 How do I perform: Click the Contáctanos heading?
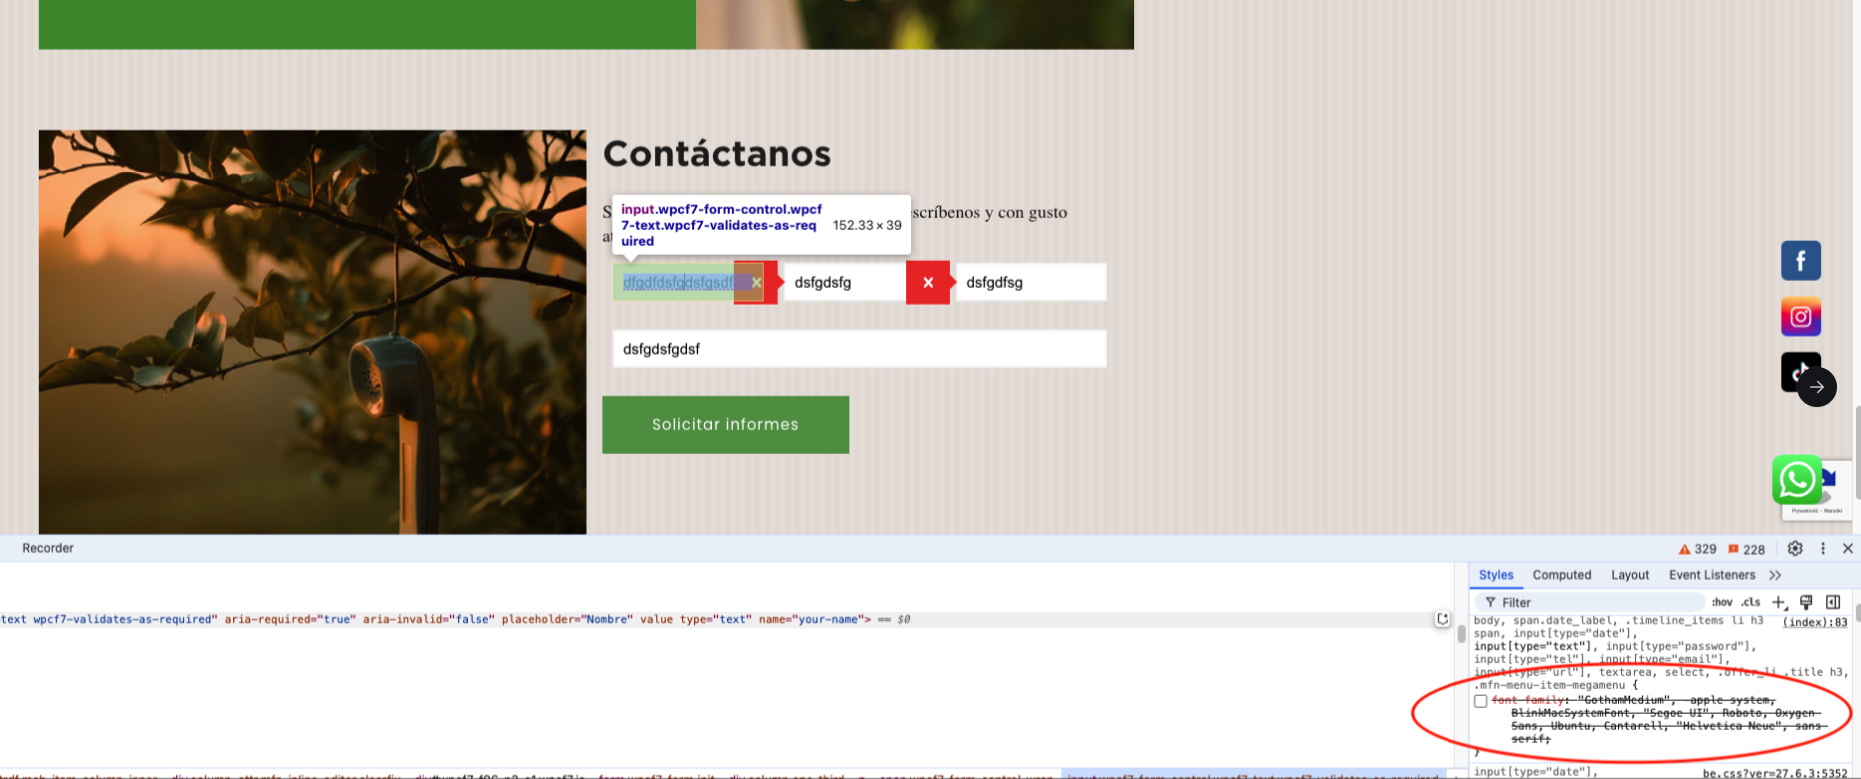click(717, 153)
